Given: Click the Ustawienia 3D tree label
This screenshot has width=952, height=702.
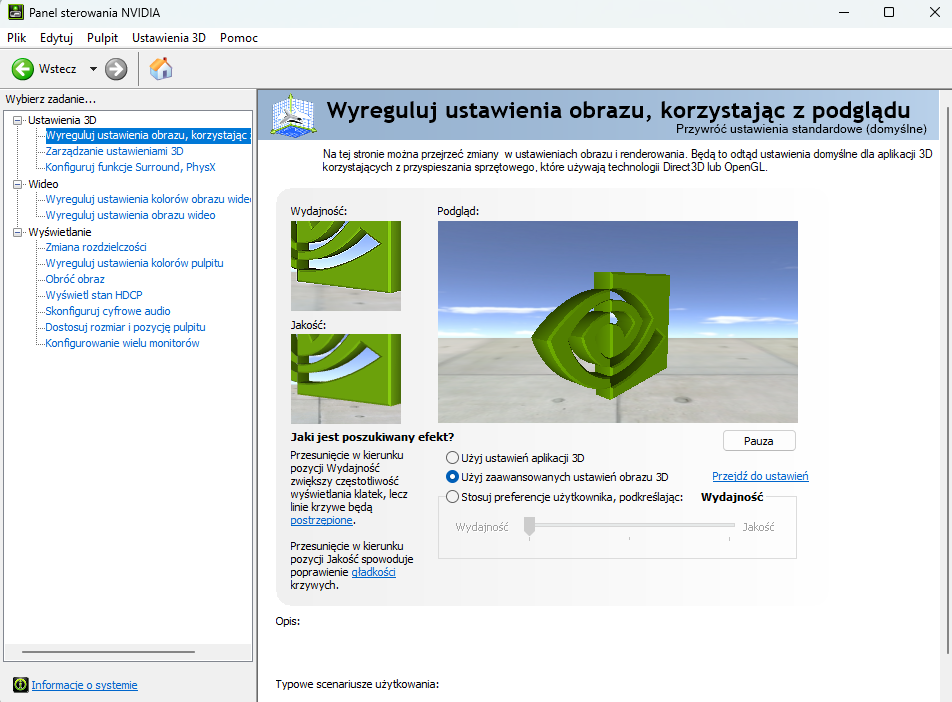Looking at the screenshot, I should click(x=62, y=120).
